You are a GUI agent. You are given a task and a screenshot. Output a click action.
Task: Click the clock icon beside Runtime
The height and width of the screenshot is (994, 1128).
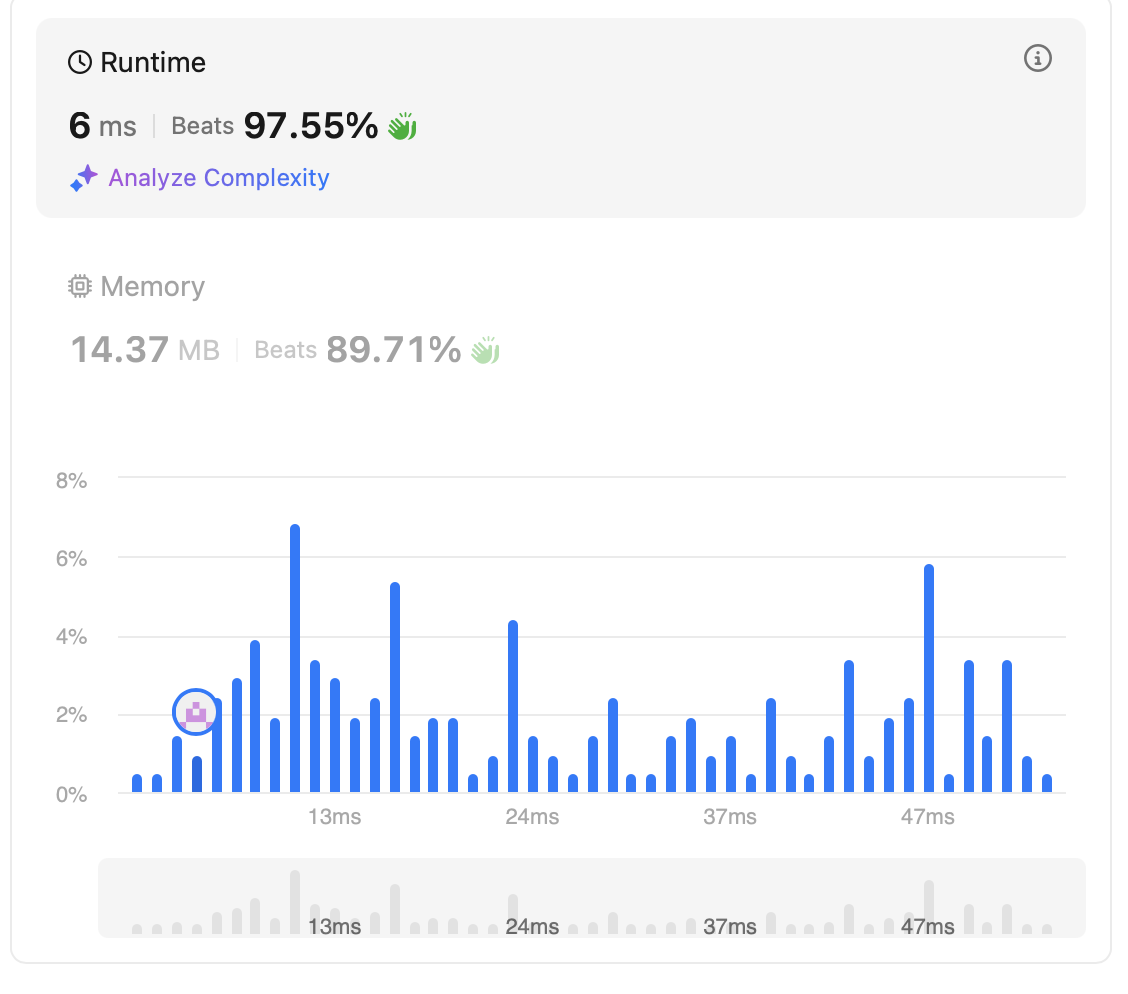pyautogui.click(x=79, y=63)
